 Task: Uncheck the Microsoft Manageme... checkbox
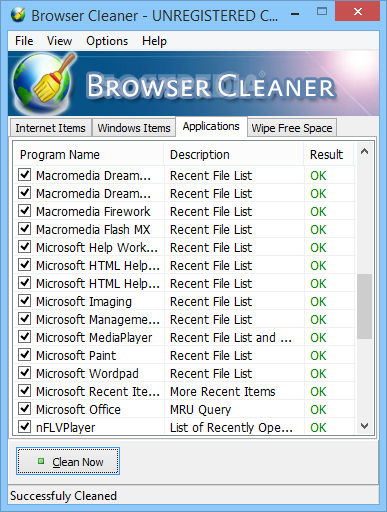click(25, 319)
